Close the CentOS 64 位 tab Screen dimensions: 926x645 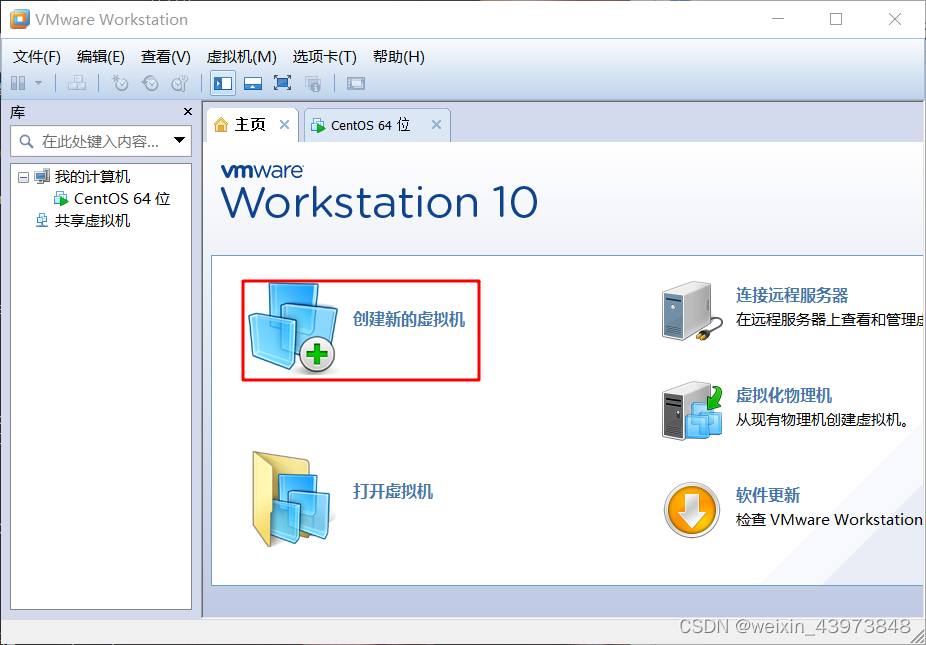pyautogui.click(x=436, y=125)
